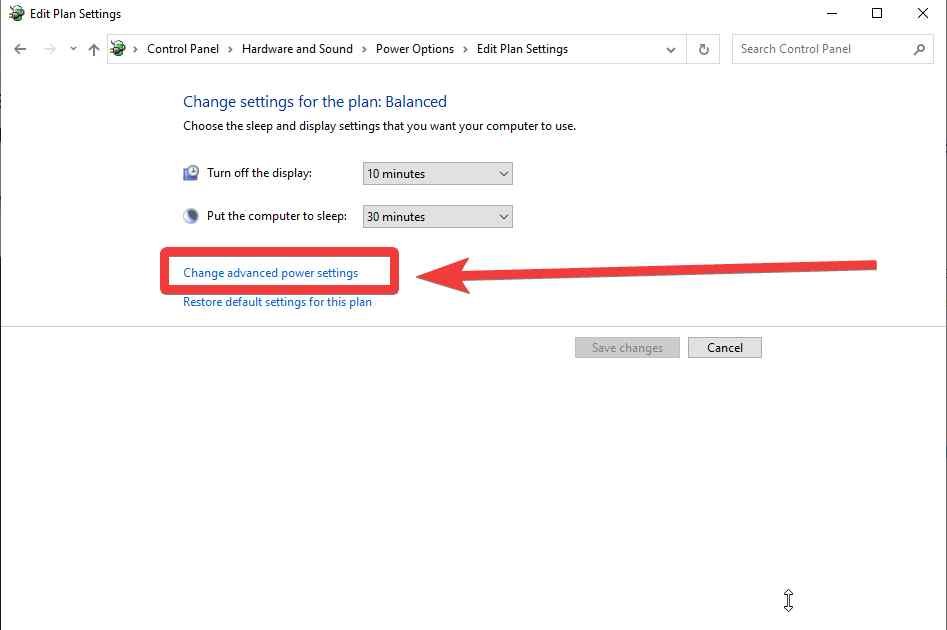Go back using the back arrow
Viewport: 947px width, 630px height.
(20, 49)
